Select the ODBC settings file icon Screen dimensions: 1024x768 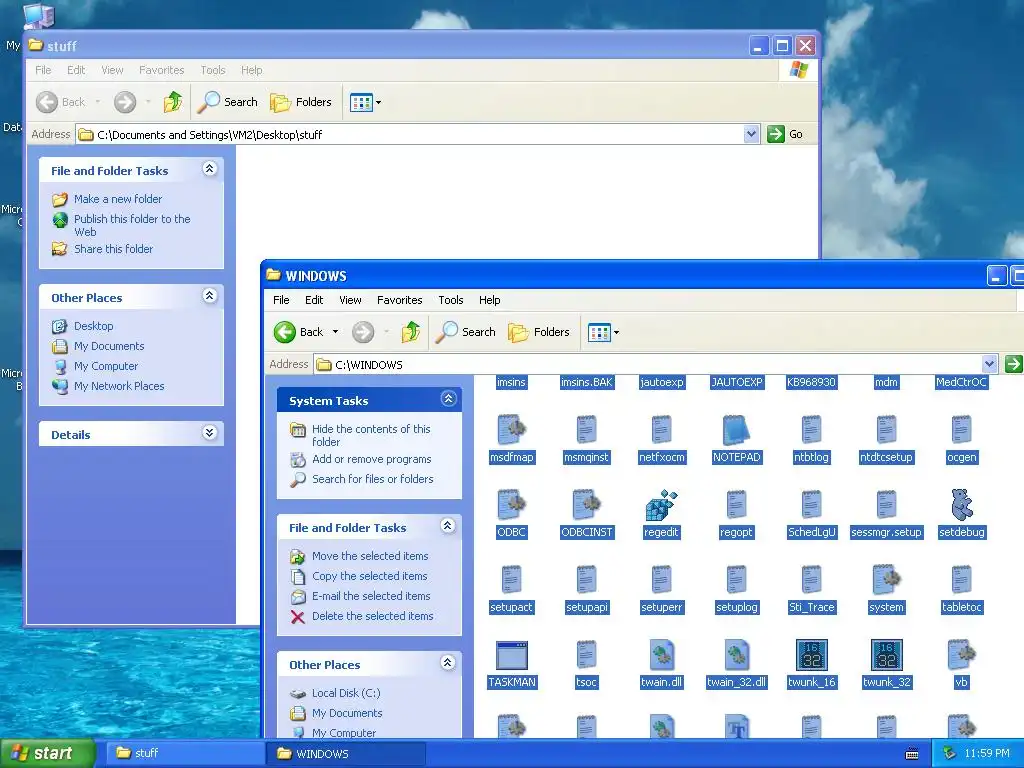point(511,505)
